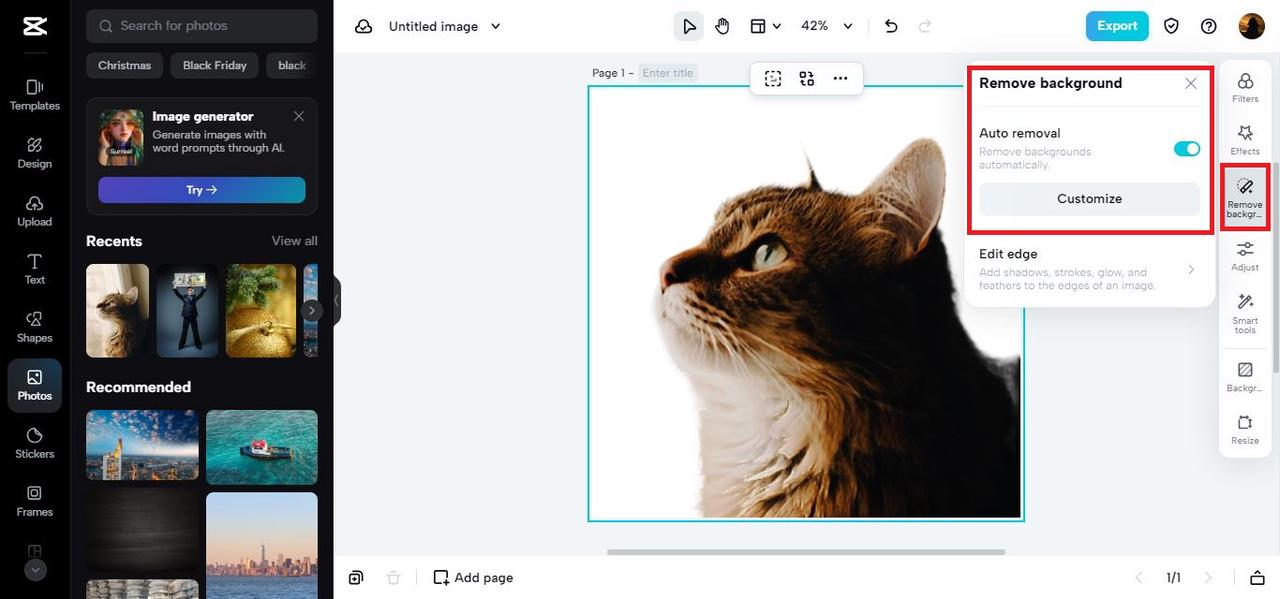
Task: Open the help question mark icon
Action: click(1209, 26)
